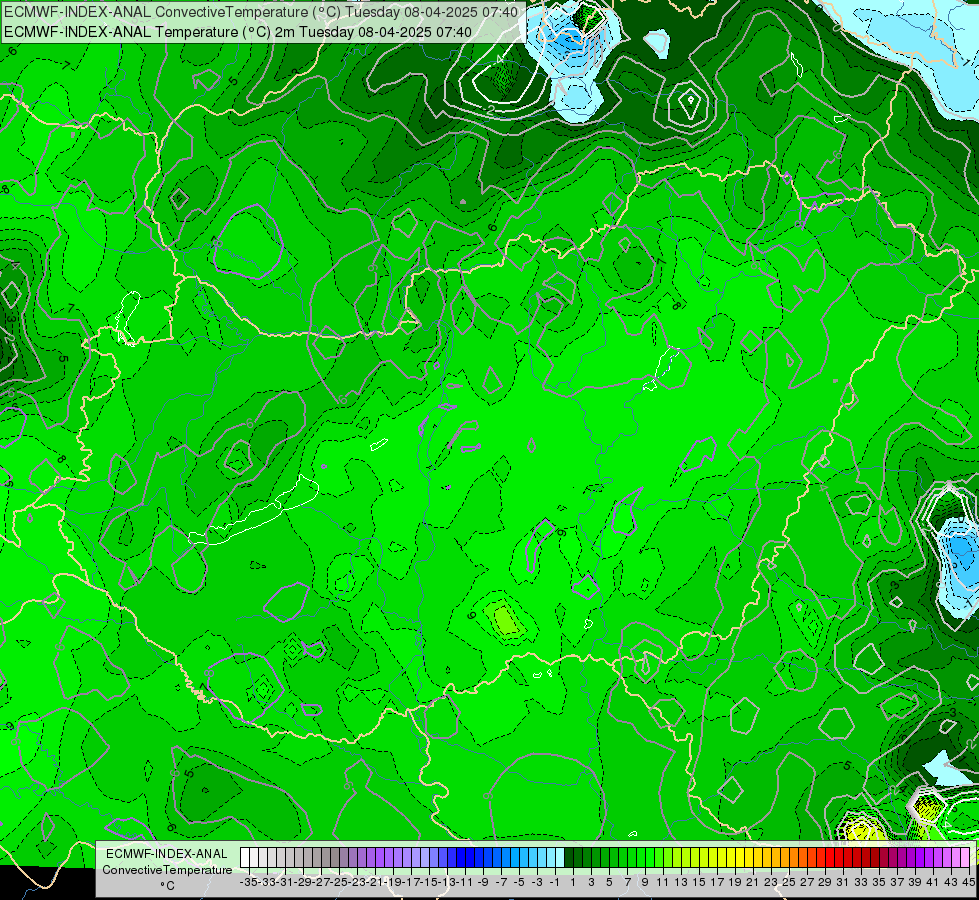Click the °C unit label in legend
This screenshot has height=900, width=979.
pyautogui.click(x=167, y=885)
